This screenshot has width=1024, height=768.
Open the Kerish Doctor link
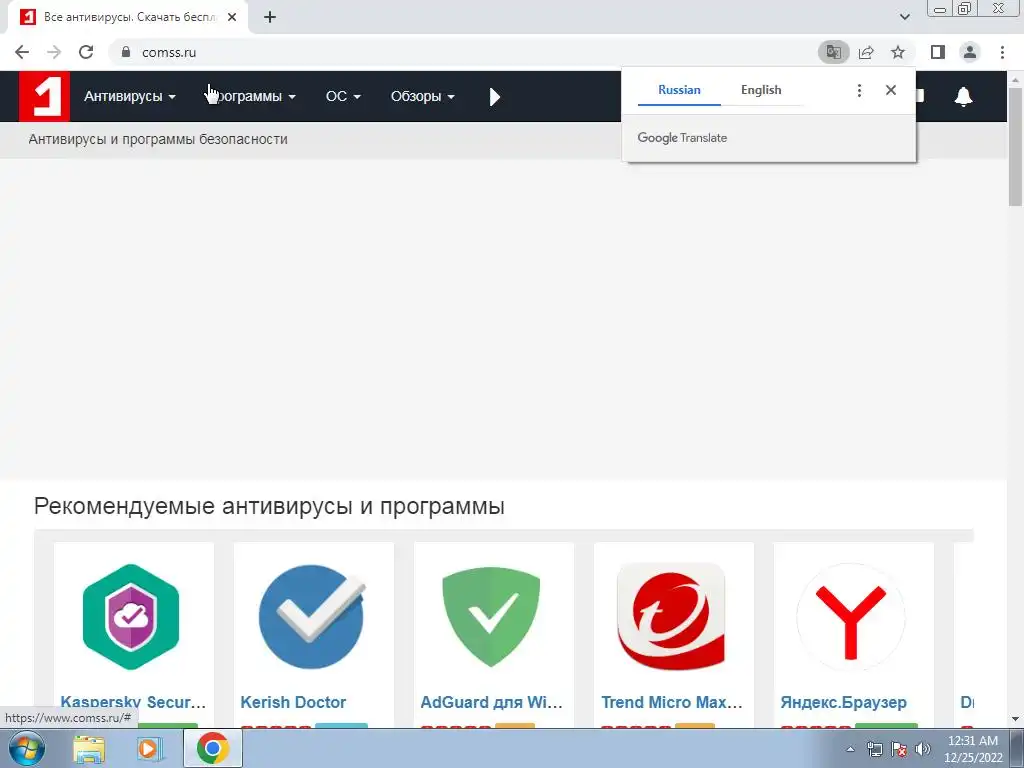coord(293,702)
